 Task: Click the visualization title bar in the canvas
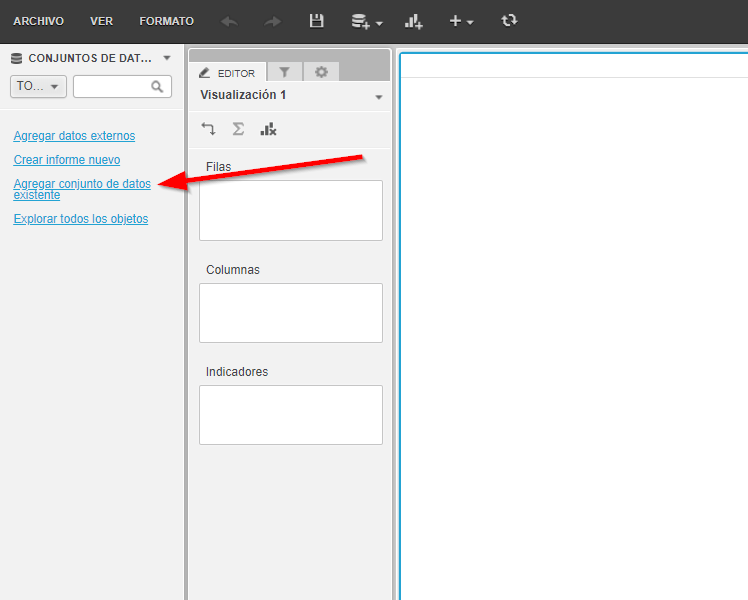pyautogui.click(x=574, y=66)
